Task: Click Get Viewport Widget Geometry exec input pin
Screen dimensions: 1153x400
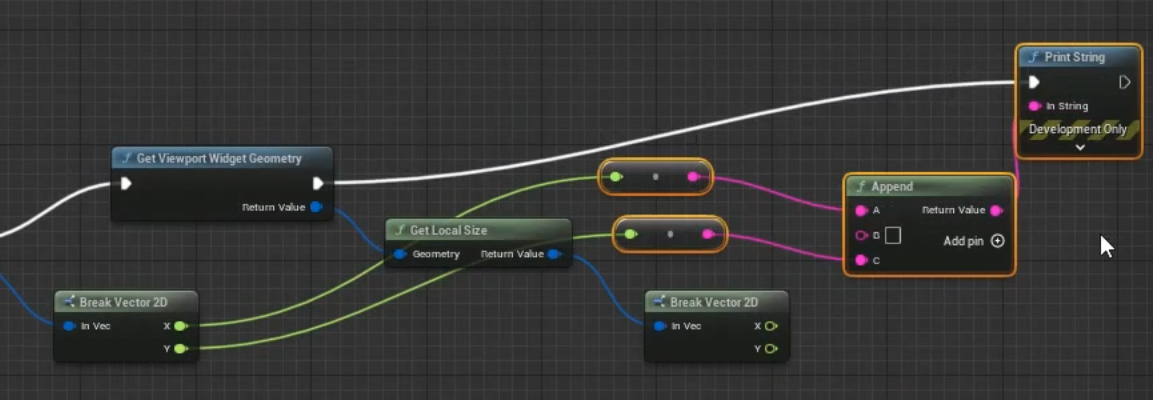Action: [126, 183]
